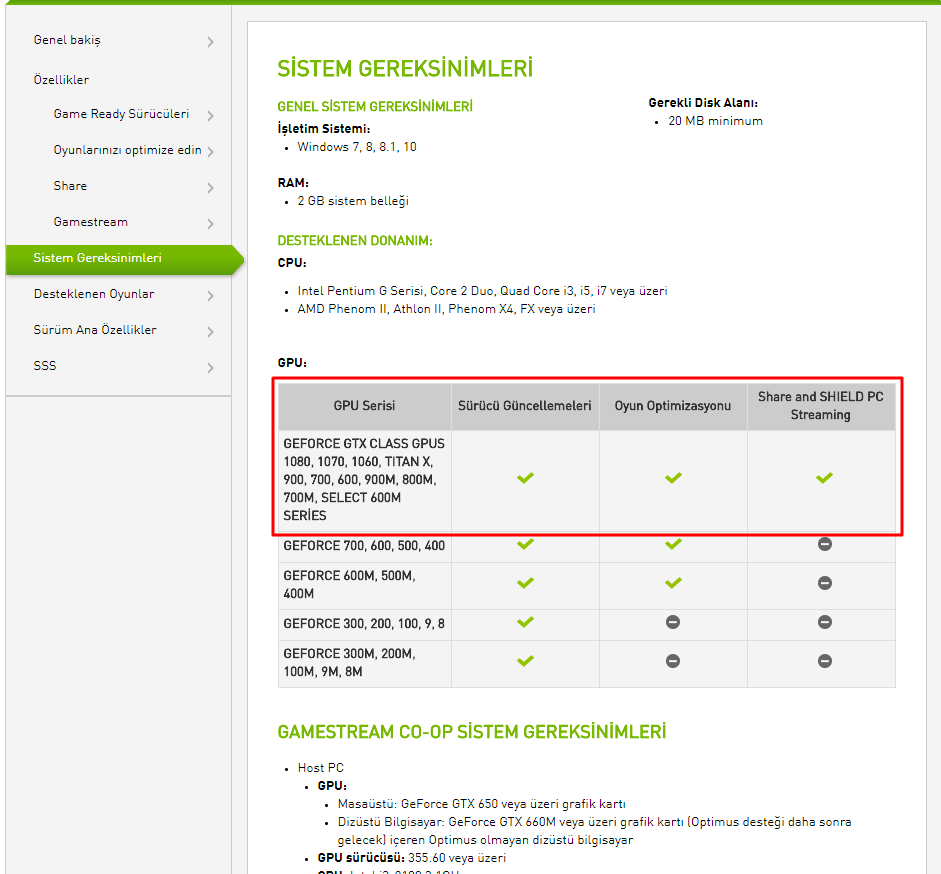Click streaming checkmark for GTX class row
The height and width of the screenshot is (874, 941).
tap(824, 478)
